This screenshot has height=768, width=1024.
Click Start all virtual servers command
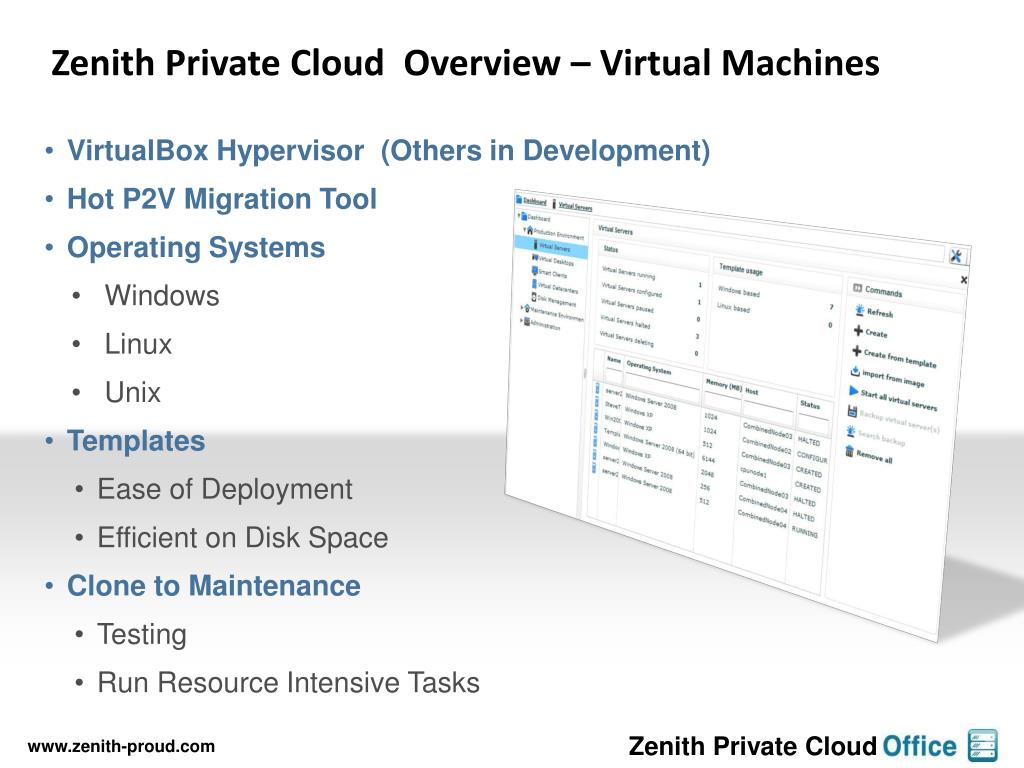(899, 399)
